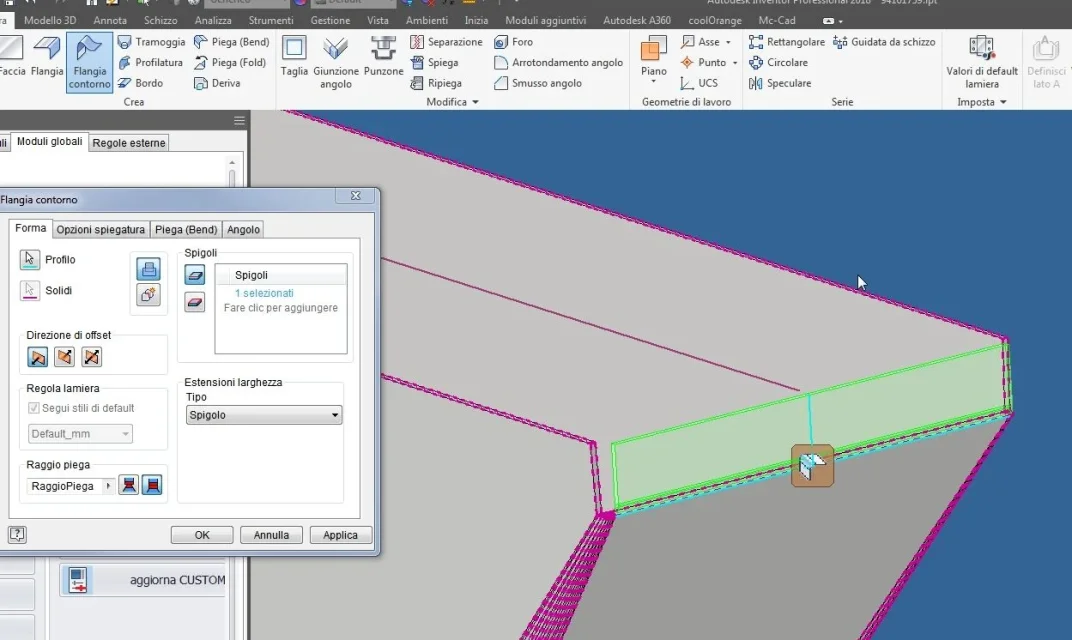This screenshot has width=1072, height=640.
Task: Click the Applica button
Action: point(340,535)
